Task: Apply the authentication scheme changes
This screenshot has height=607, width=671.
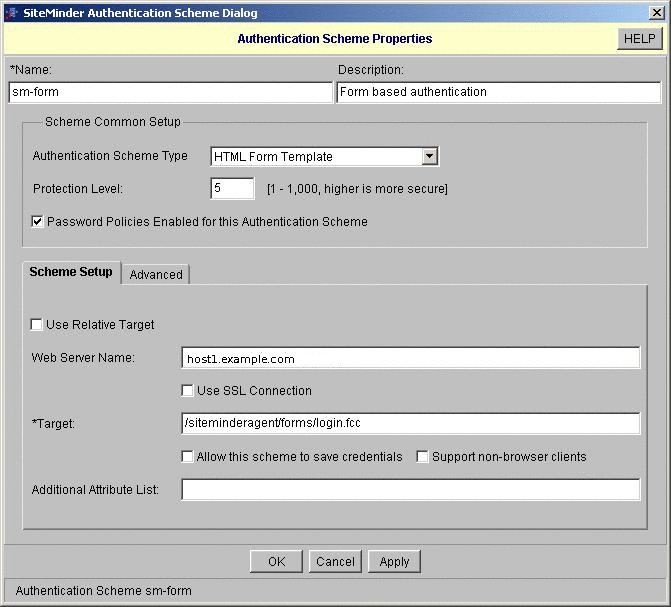Action: click(x=394, y=562)
